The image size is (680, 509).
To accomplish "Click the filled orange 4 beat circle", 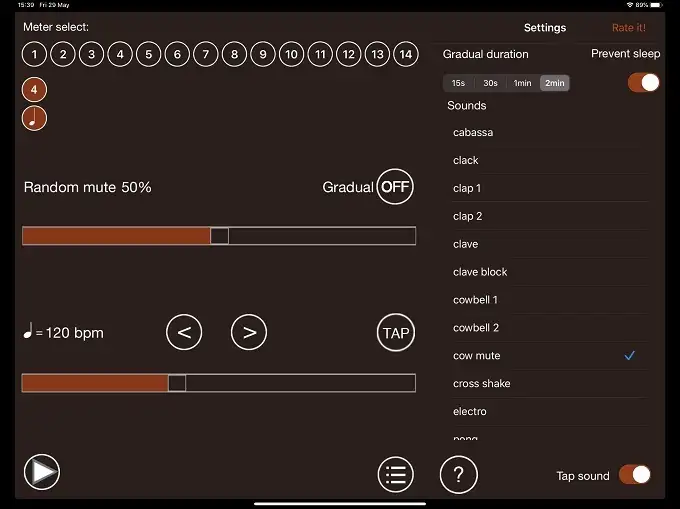I will 34,90.
